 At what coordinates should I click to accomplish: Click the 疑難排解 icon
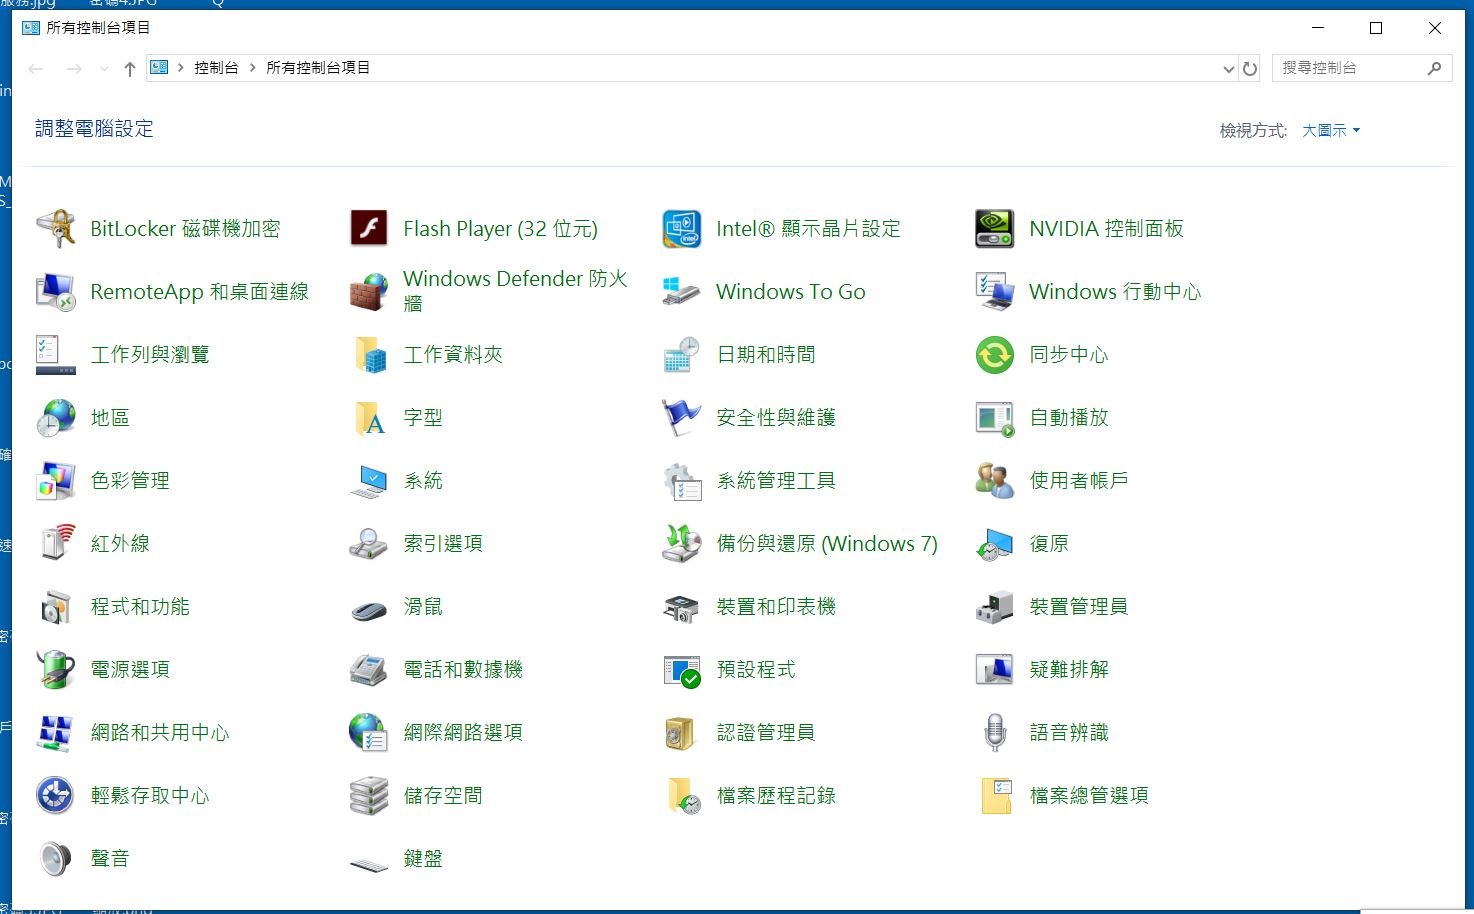[x=994, y=669]
